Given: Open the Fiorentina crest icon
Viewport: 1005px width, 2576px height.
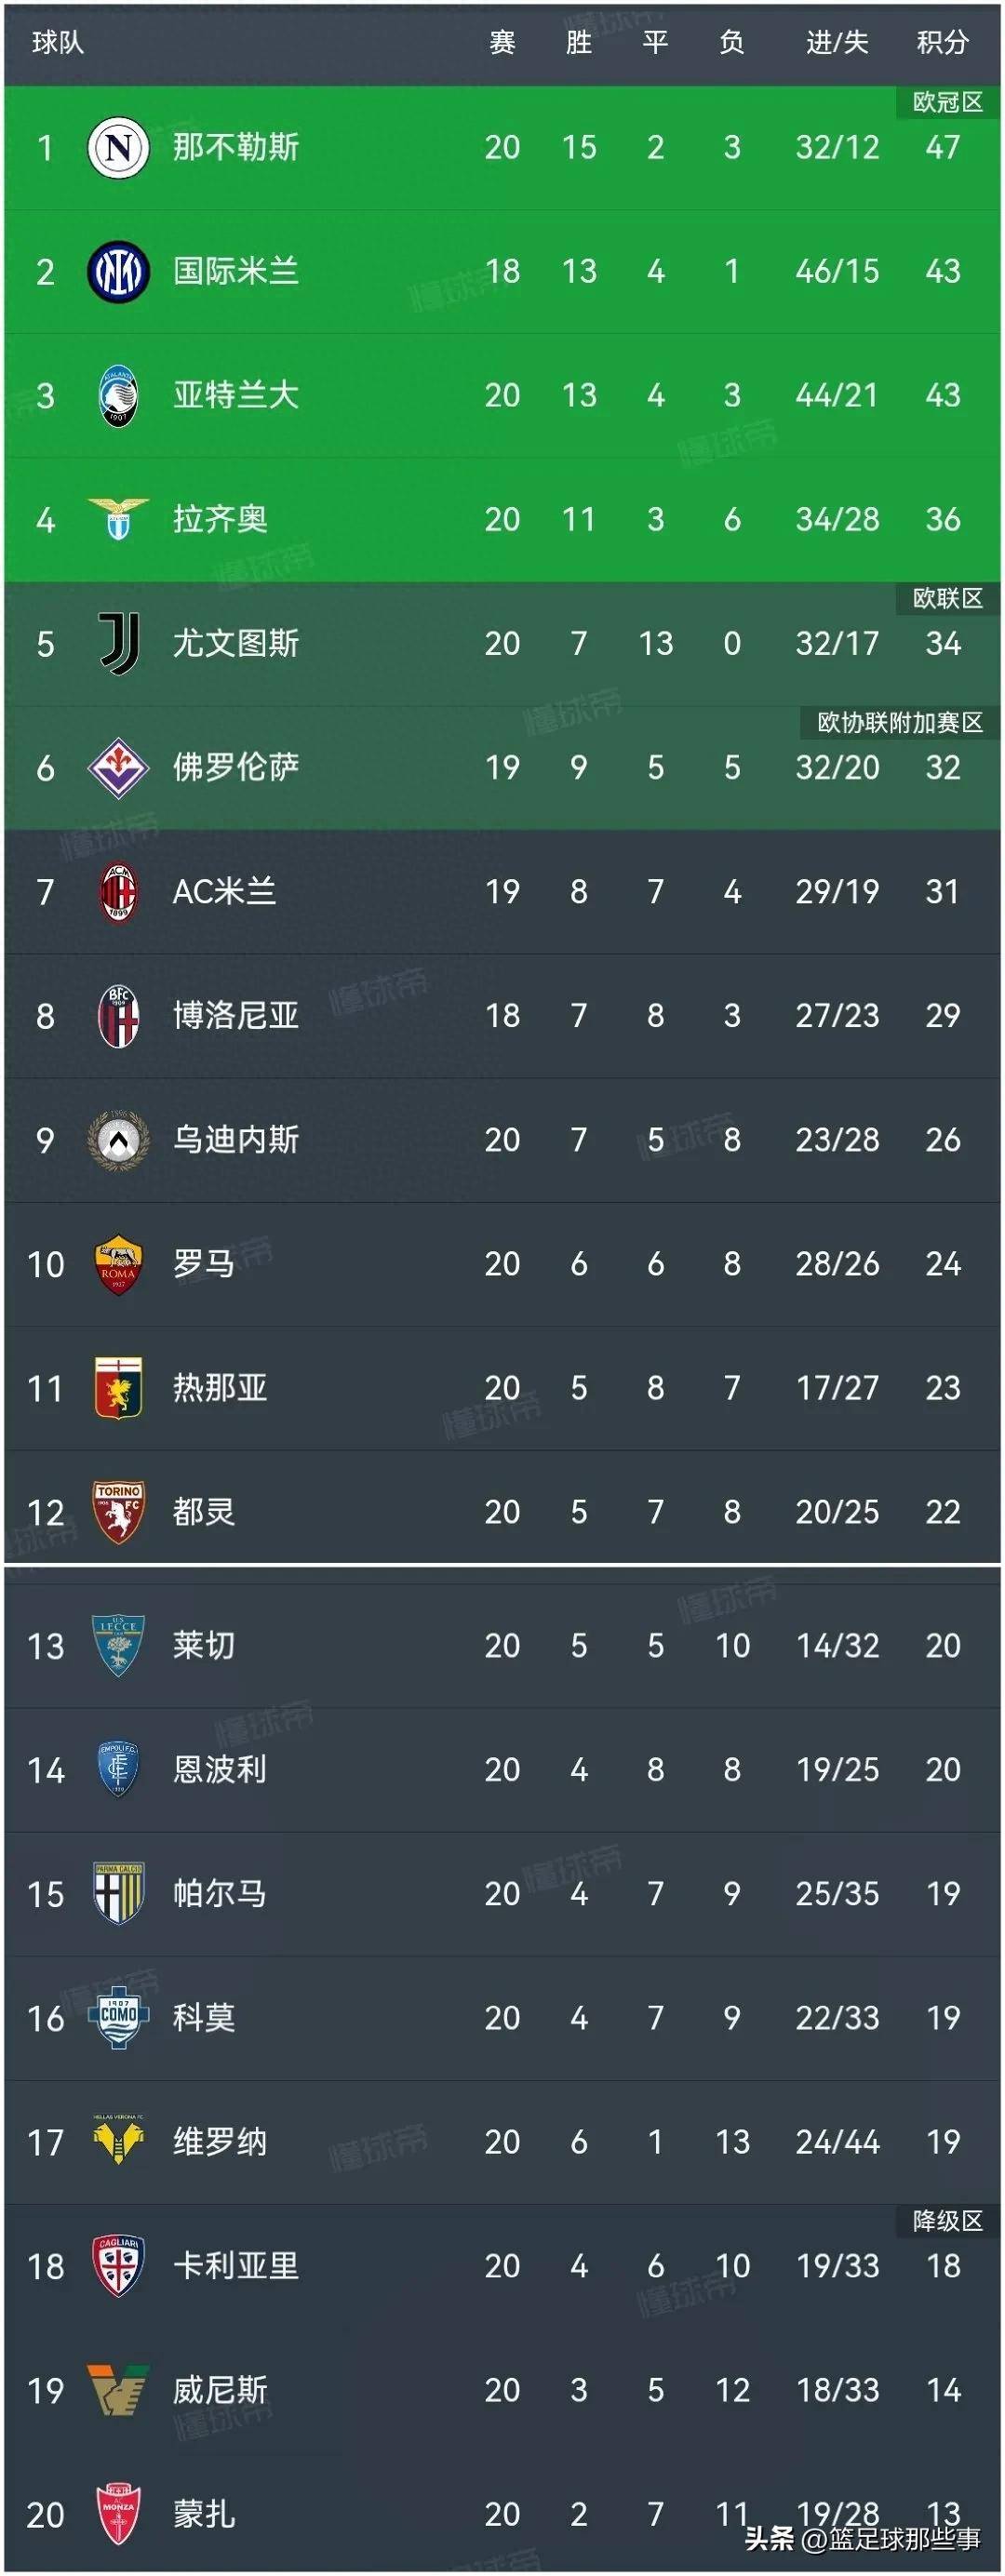Looking at the screenshot, I should [x=118, y=768].
